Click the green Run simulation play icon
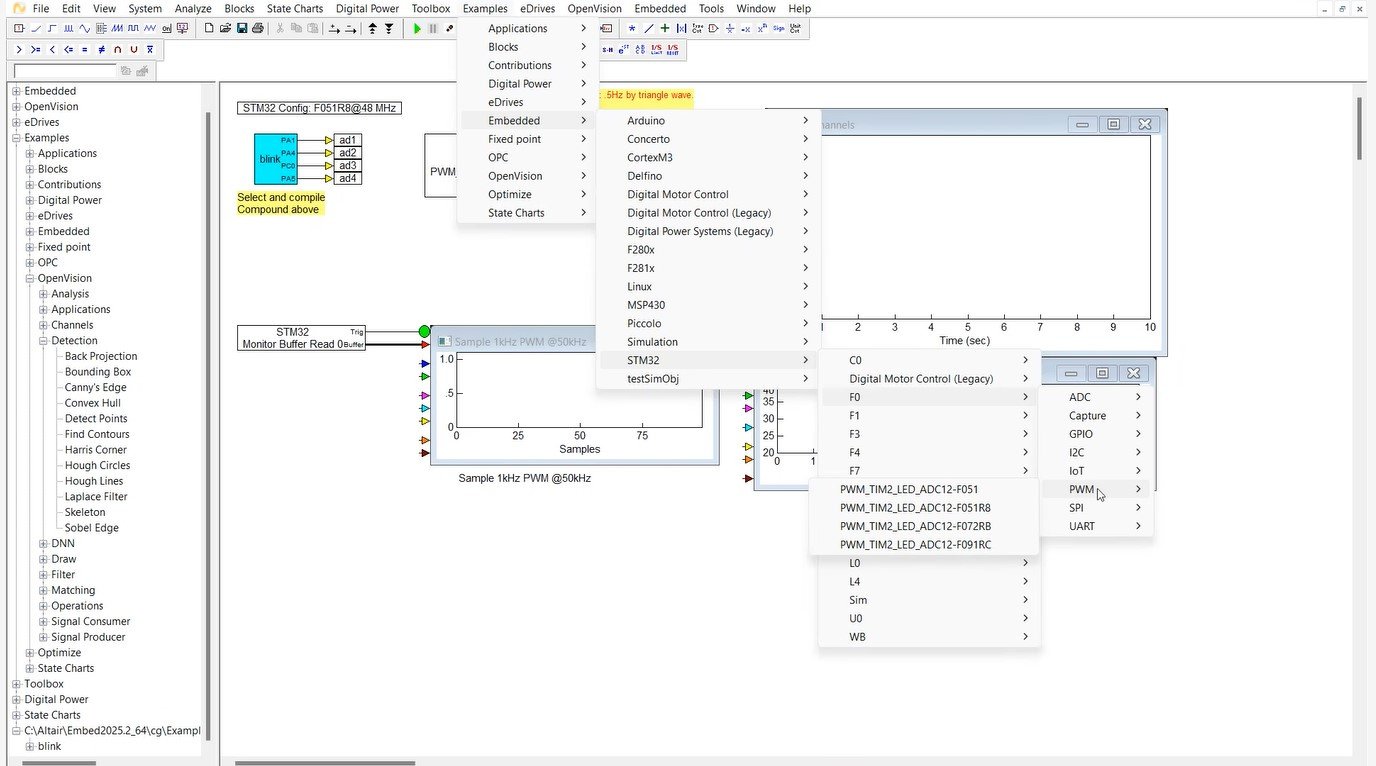This screenshot has height=766, width=1376. 417,29
